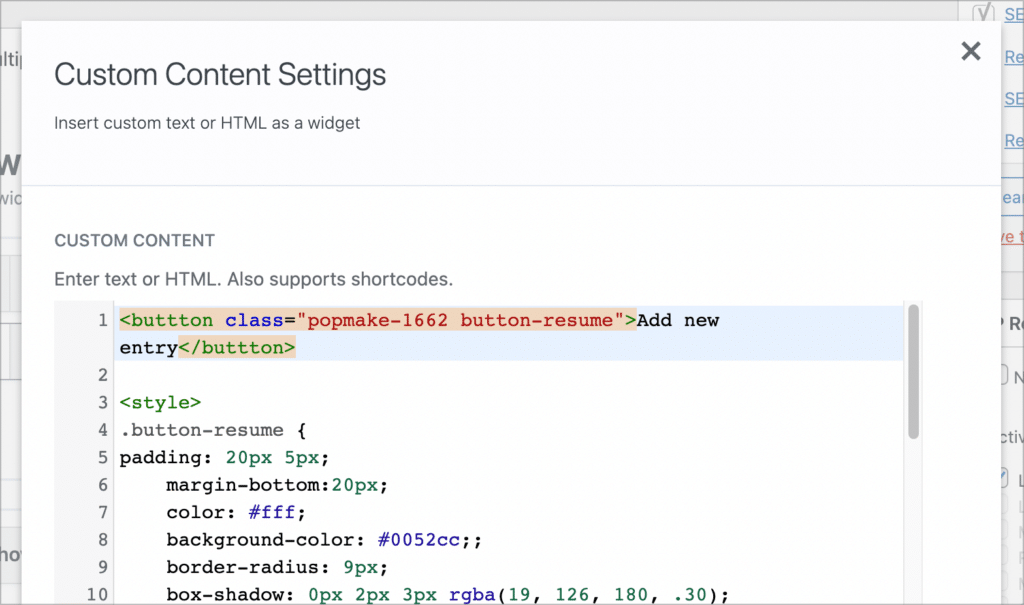1024x605 pixels.
Task: Click line number 1 in gutter
Action: (x=103, y=321)
